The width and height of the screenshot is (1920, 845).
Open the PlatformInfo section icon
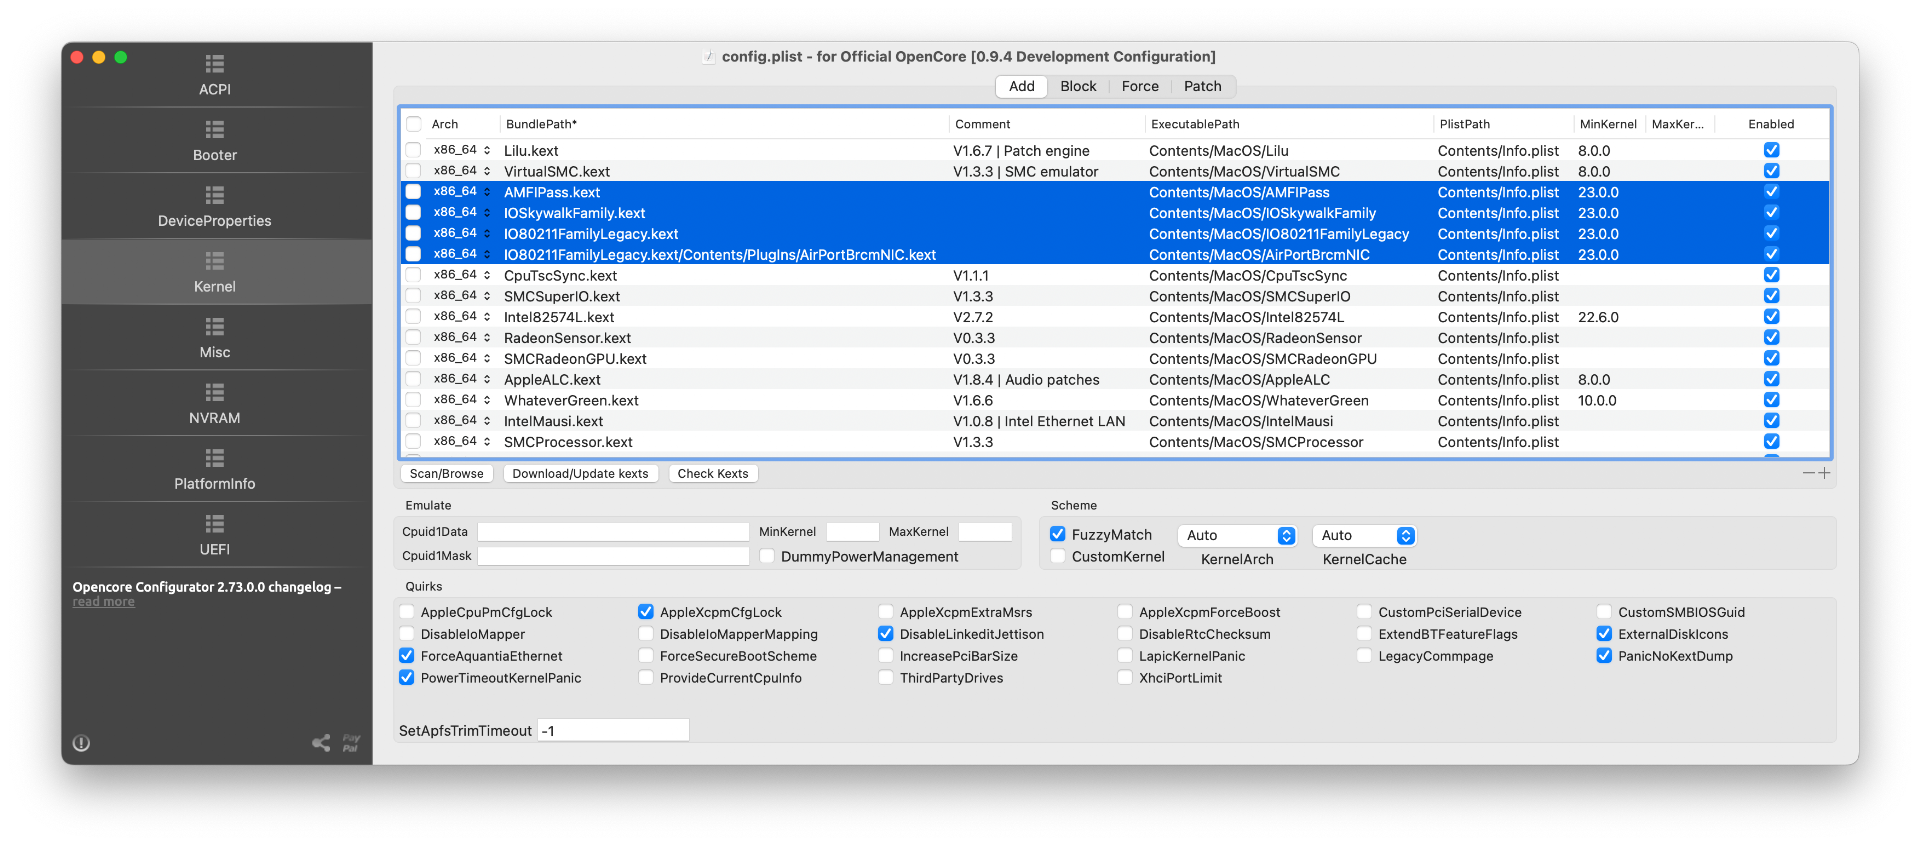tap(215, 458)
